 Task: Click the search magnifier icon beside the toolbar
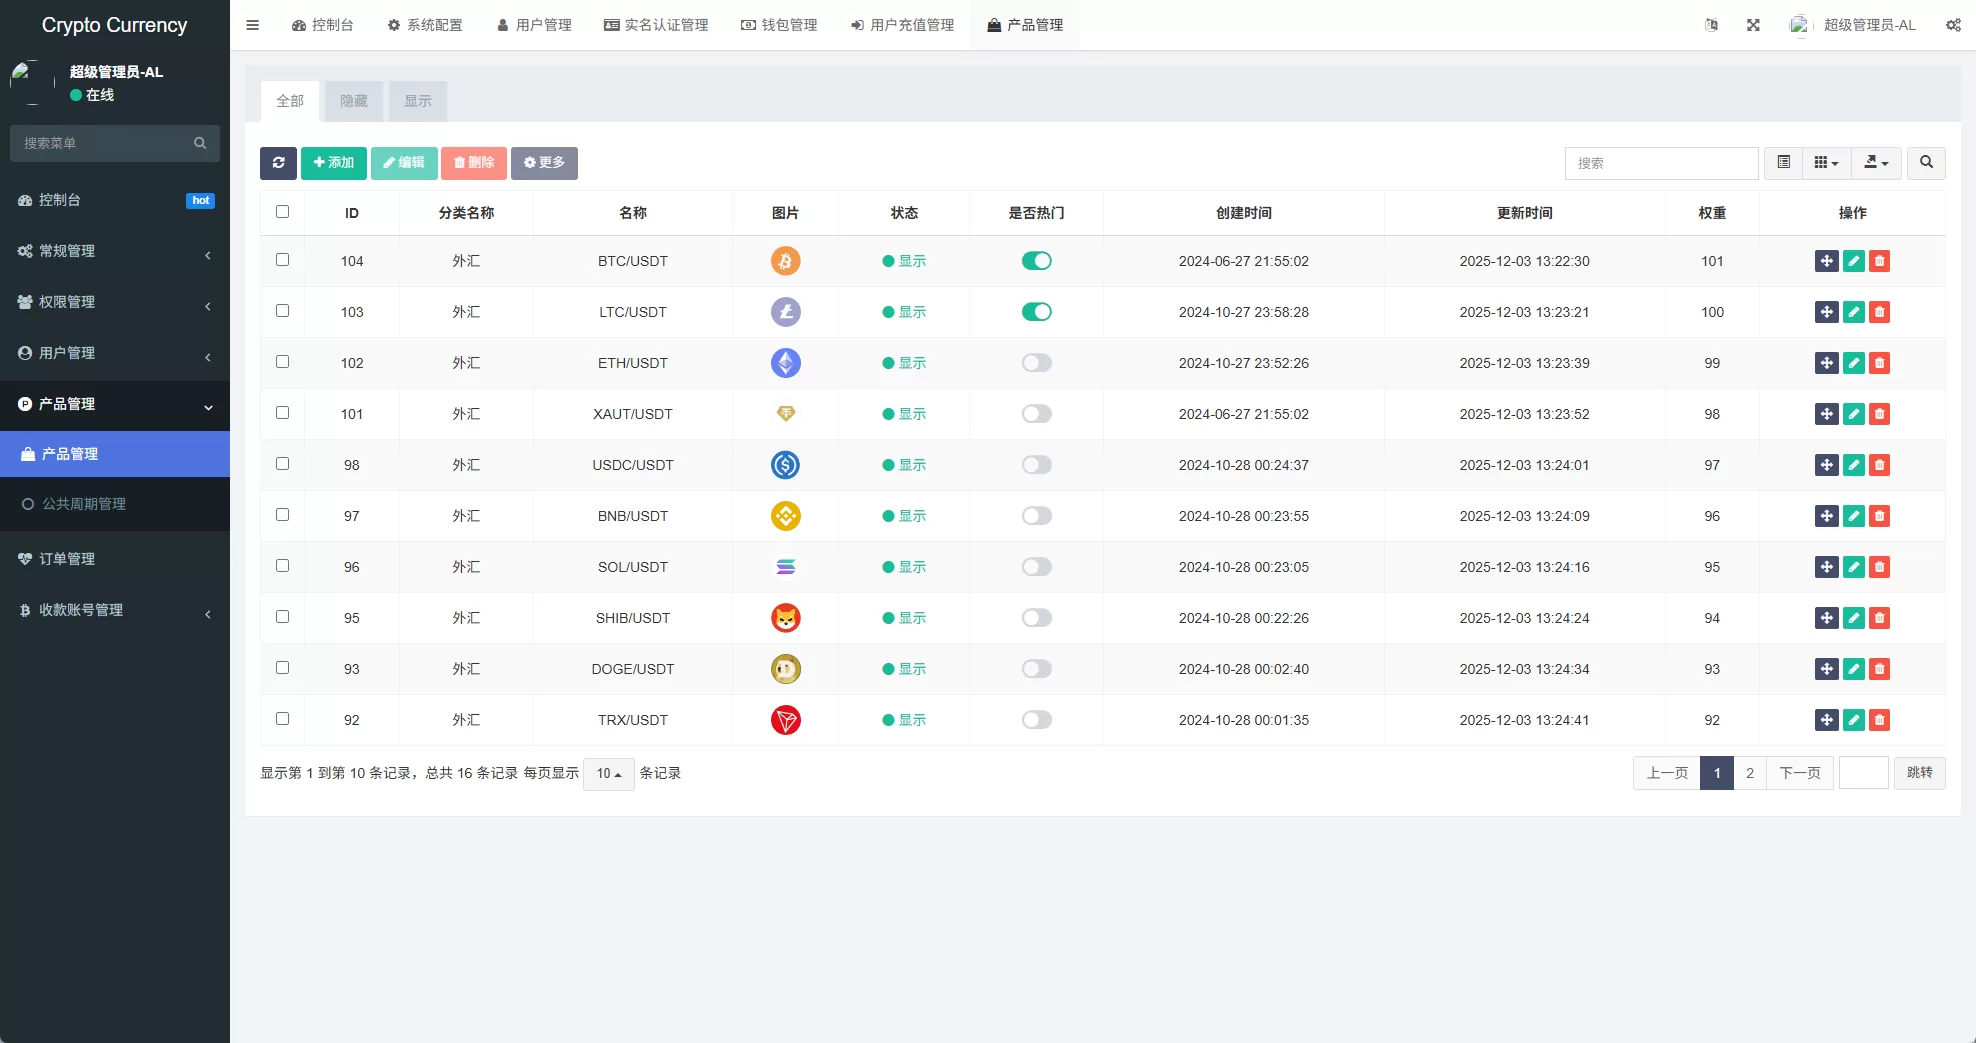(x=1925, y=163)
